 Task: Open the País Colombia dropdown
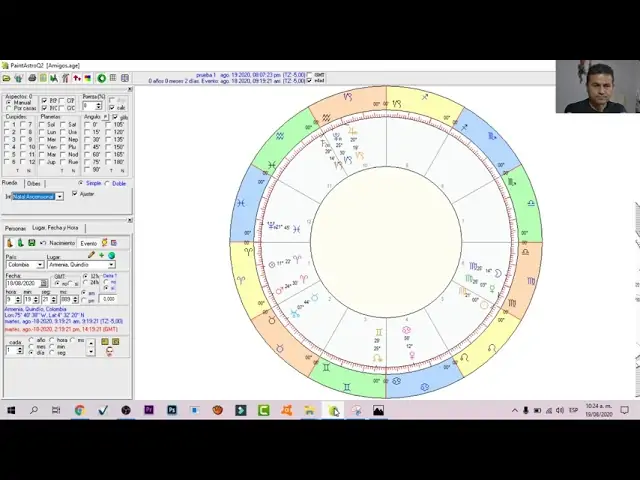coord(40,265)
